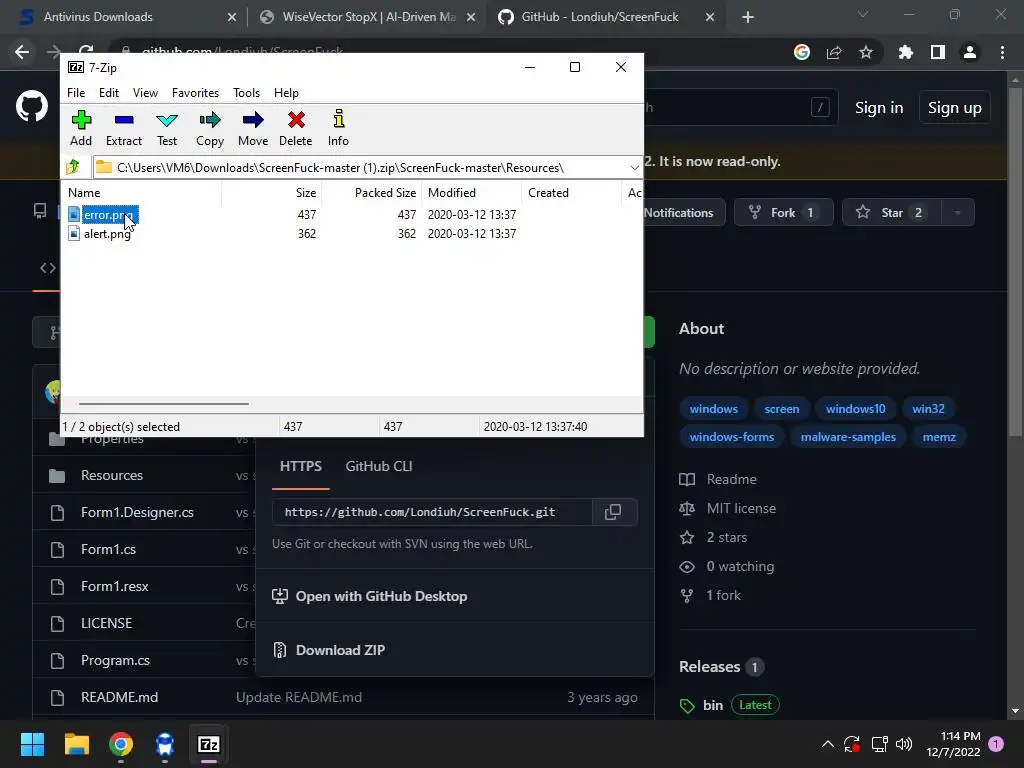Click the bin release tag link
This screenshot has height=768, width=1024.
click(x=712, y=705)
